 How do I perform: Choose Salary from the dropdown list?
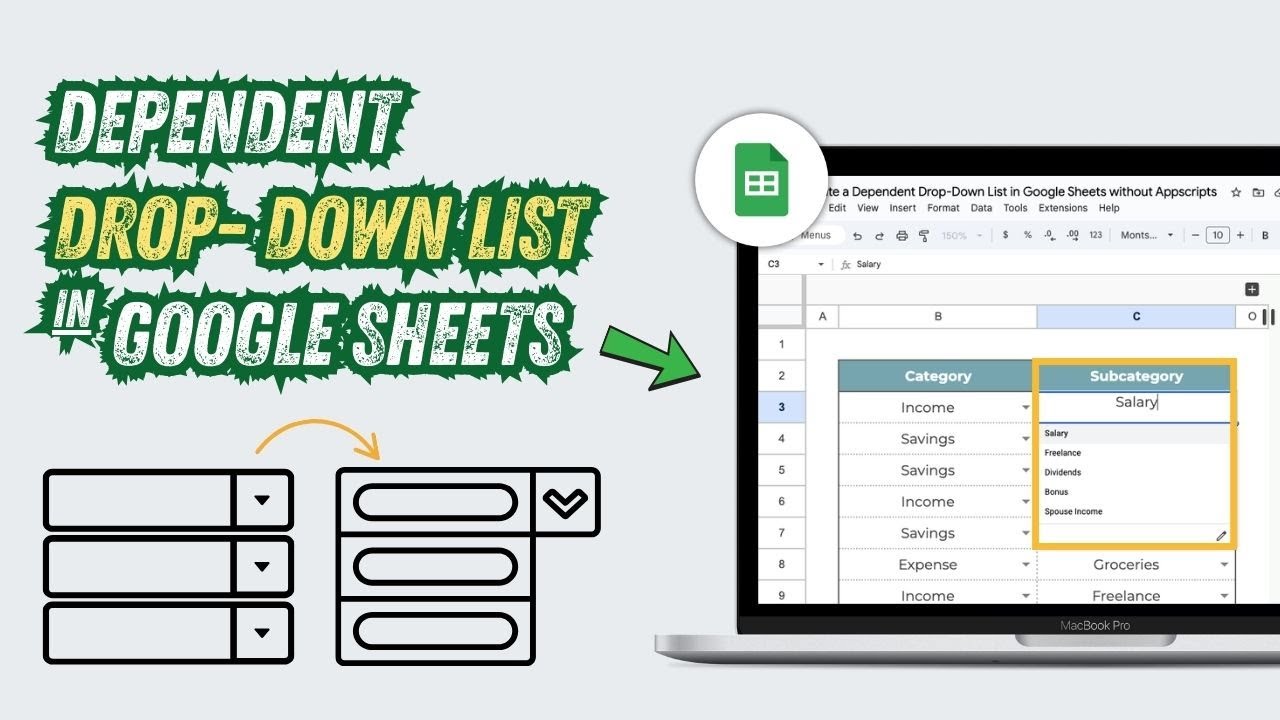(x=1134, y=433)
